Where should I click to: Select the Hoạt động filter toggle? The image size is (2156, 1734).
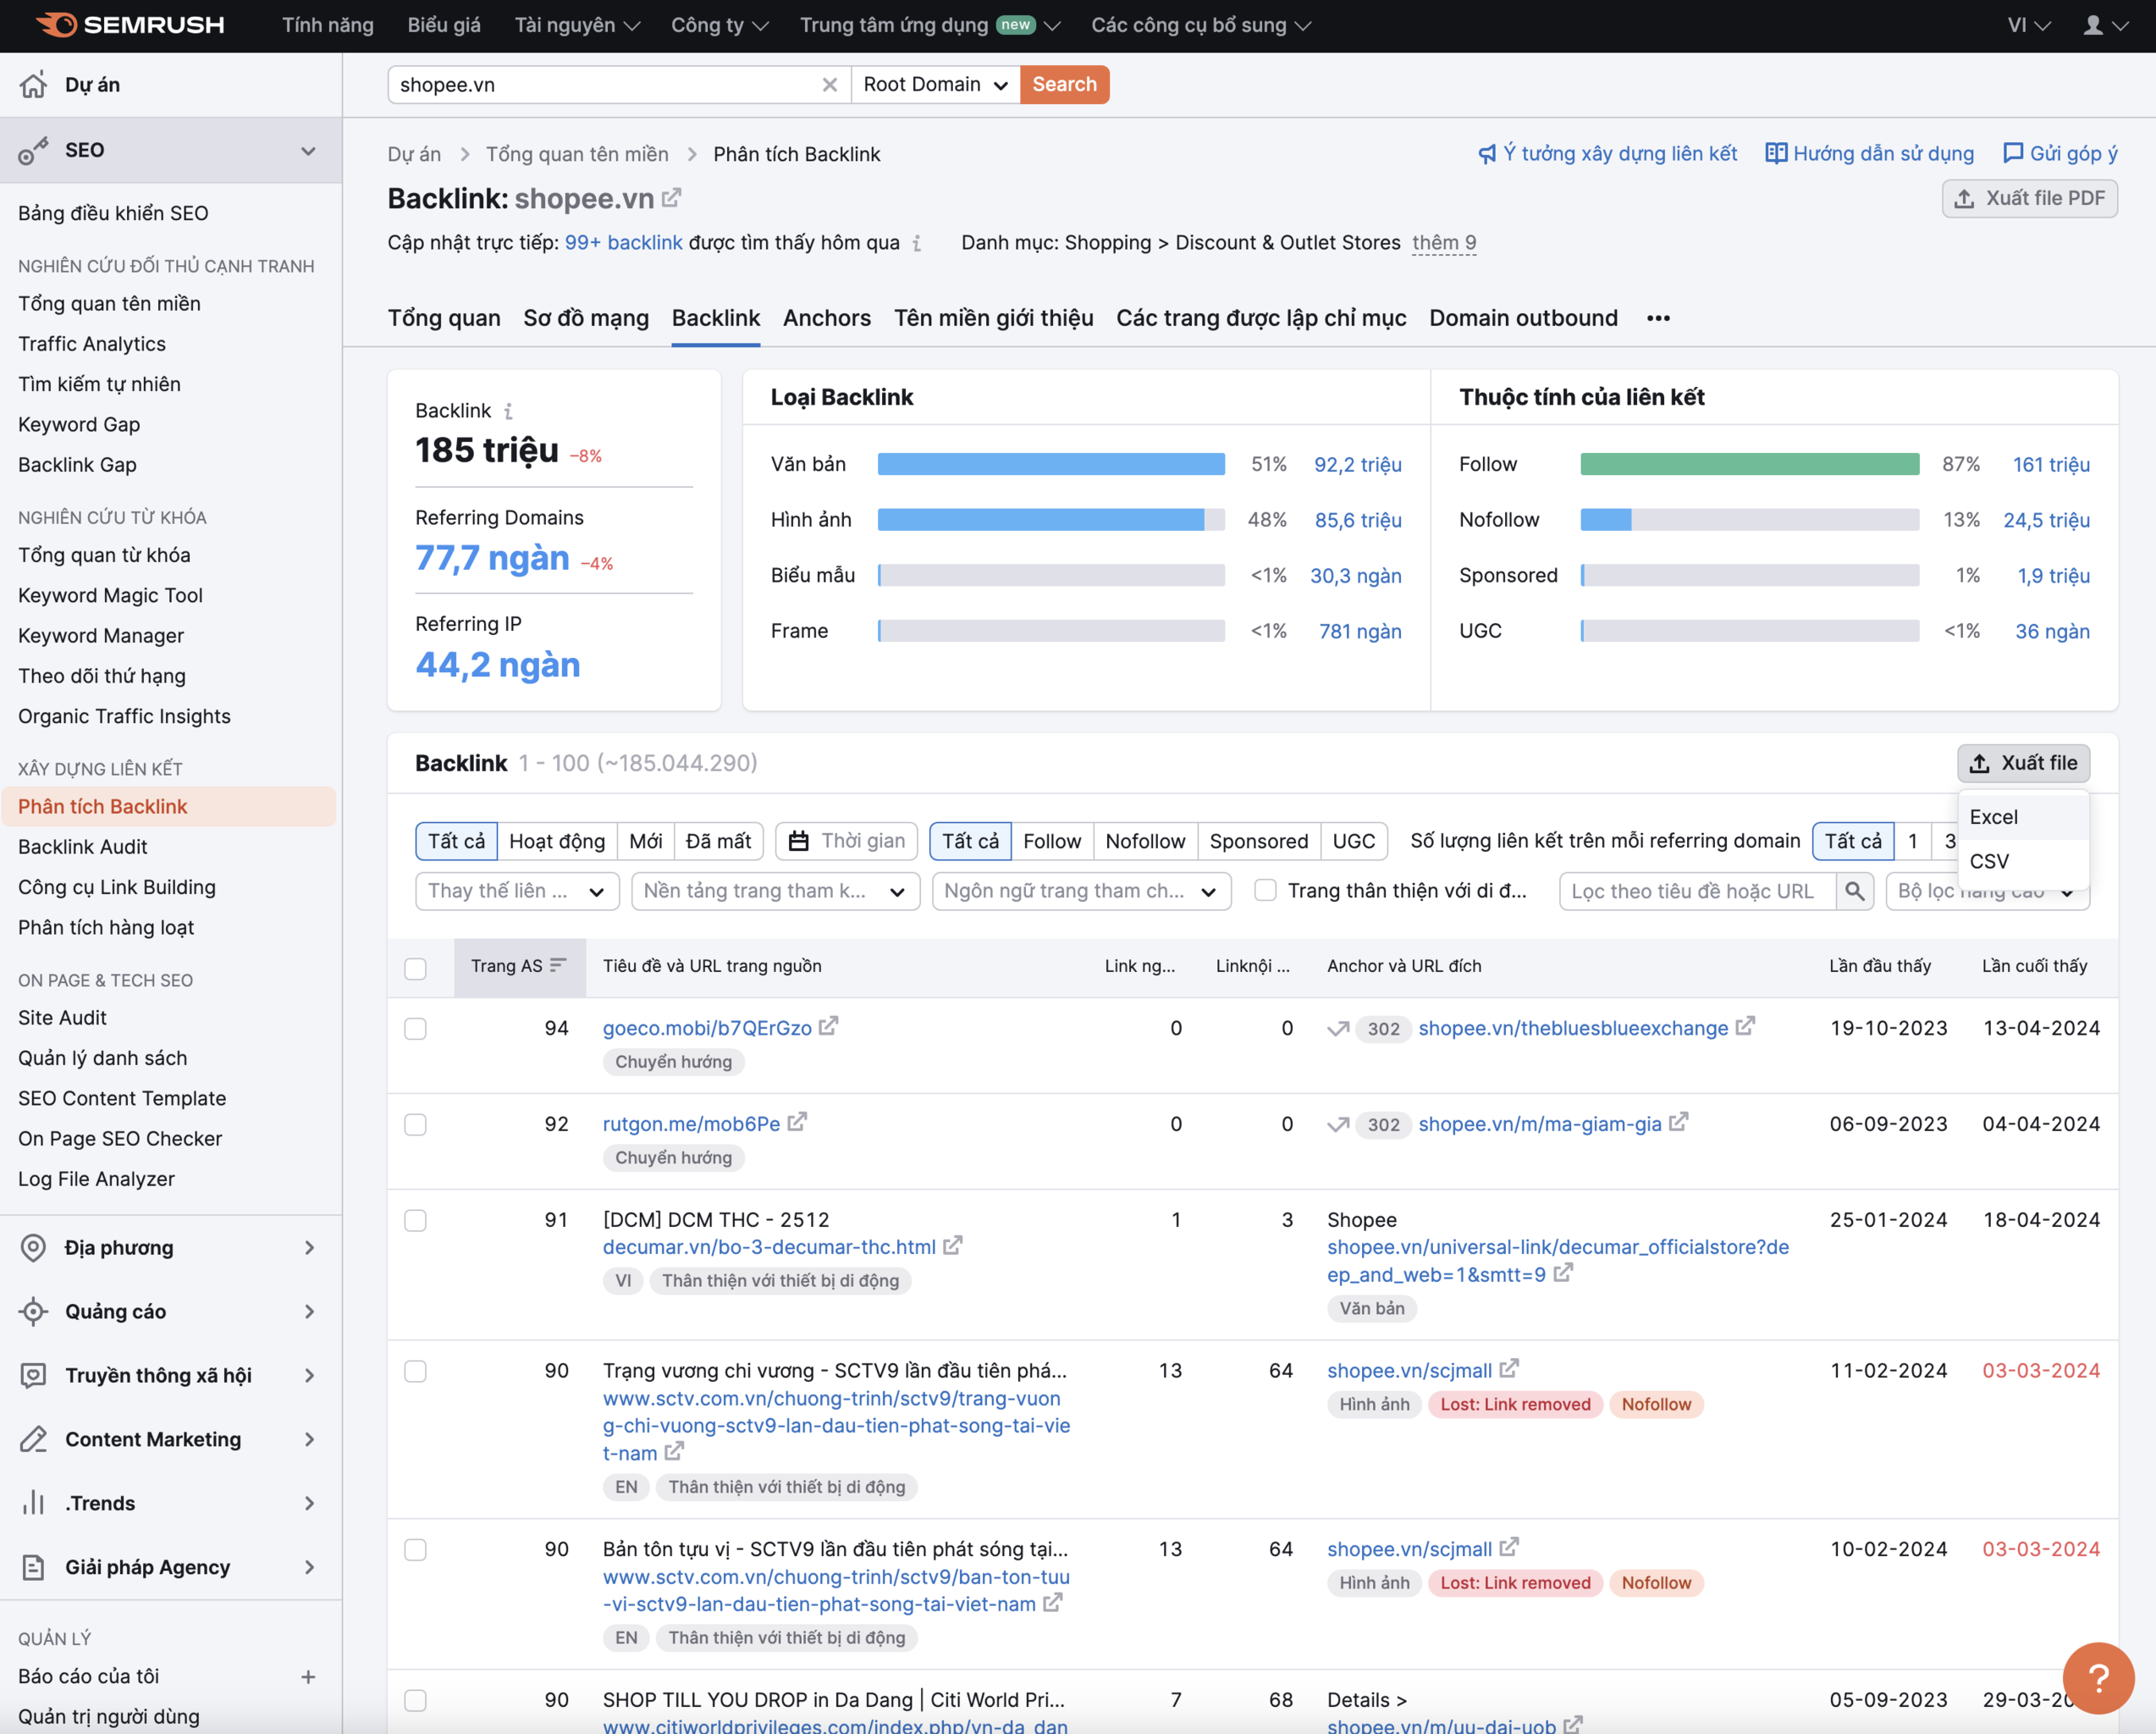(557, 841)
